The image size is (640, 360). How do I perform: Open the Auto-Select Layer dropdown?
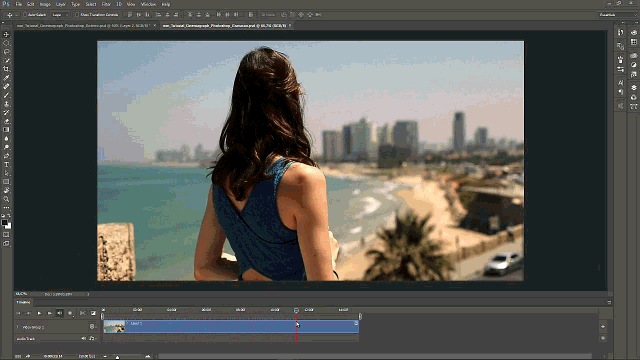(60, 15)
